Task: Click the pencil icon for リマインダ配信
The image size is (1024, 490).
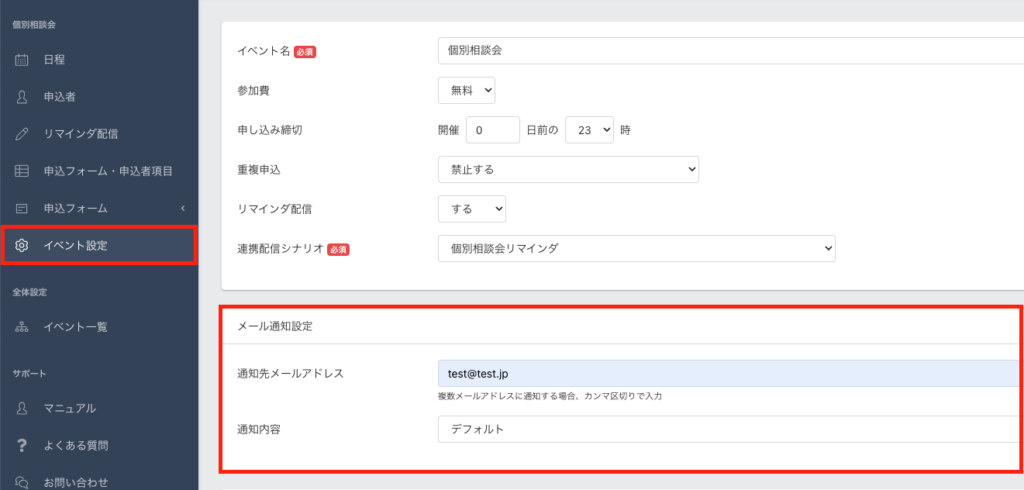Action: [x=22, y=135]
